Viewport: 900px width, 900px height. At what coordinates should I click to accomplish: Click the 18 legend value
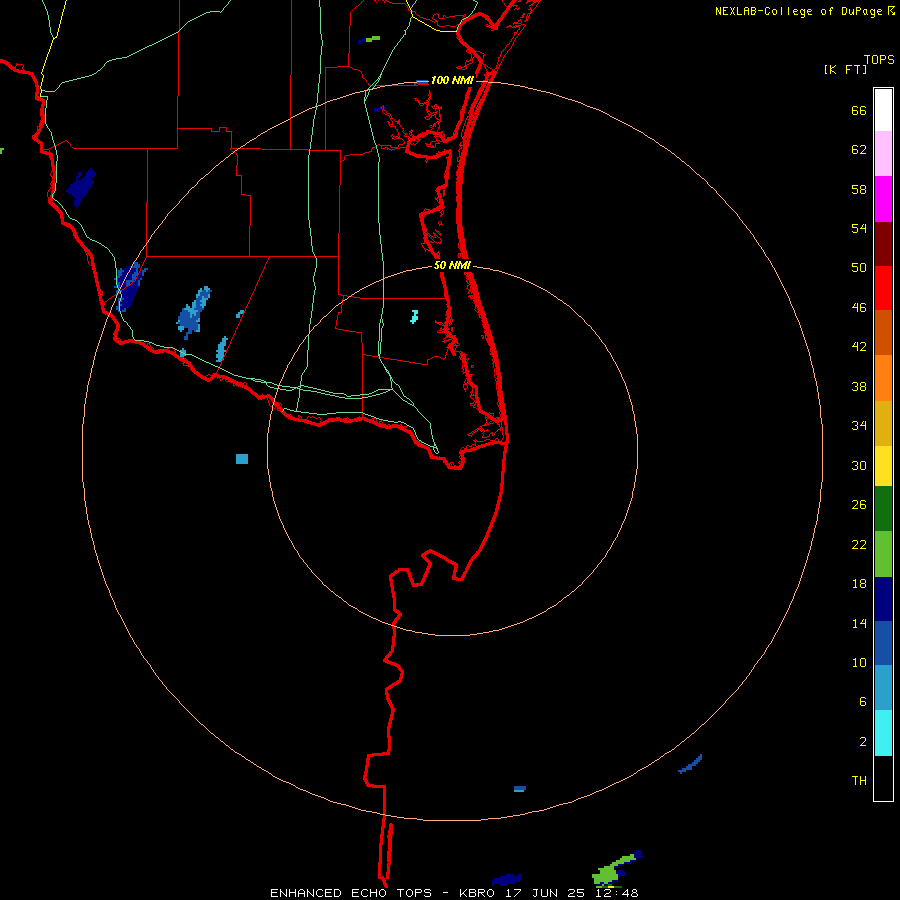(859, 584)
